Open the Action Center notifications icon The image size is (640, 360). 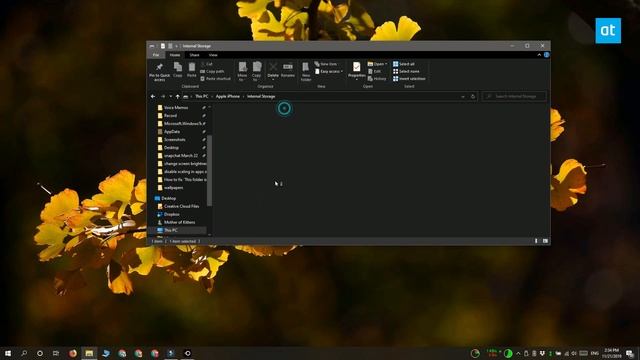(x=630, y=353)
